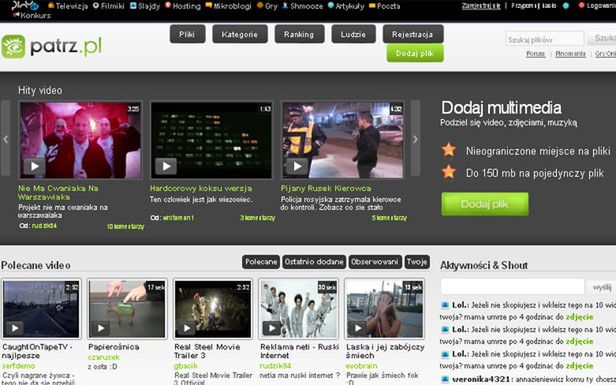Viewport: 616px width, 385px height.
Task: Open the Pijany Rusek Kierowca title link
Action: coord(326,189)
